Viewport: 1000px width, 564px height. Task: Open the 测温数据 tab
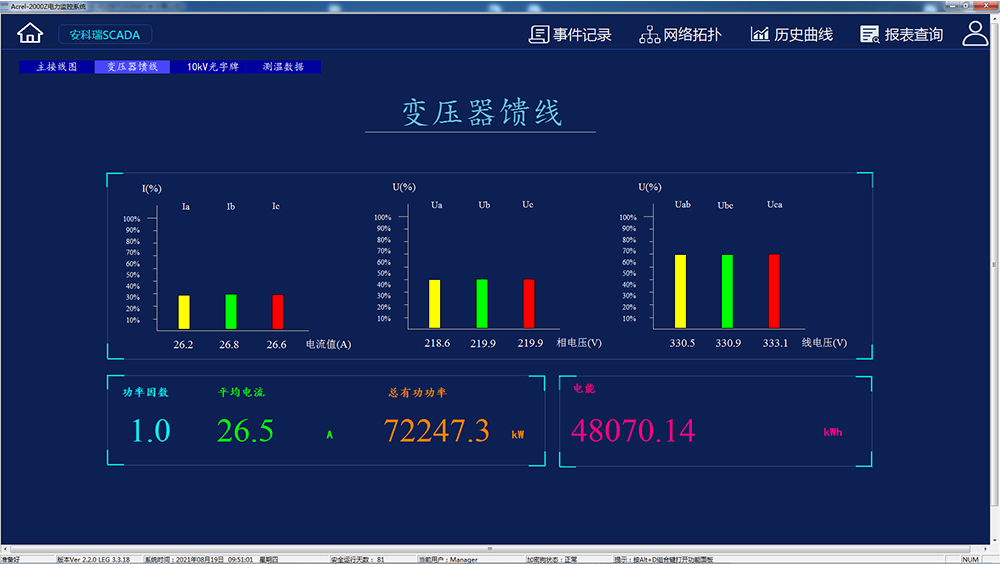point(283,67)
